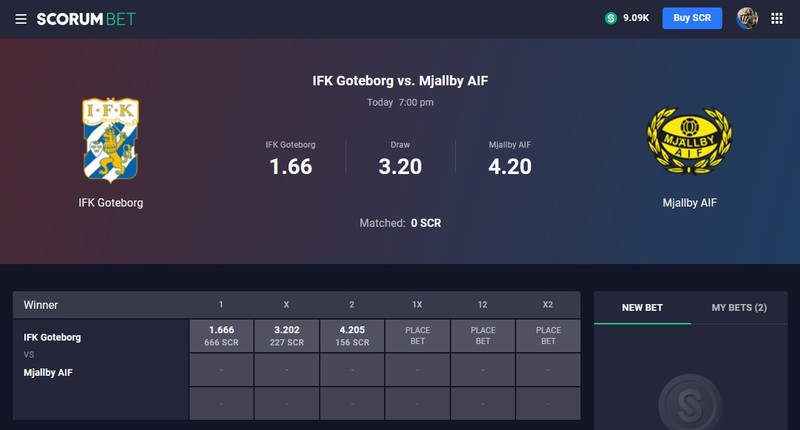800x430 pixels.
Task: Switch to the New Bet tab
Action: tap(642, 308)
